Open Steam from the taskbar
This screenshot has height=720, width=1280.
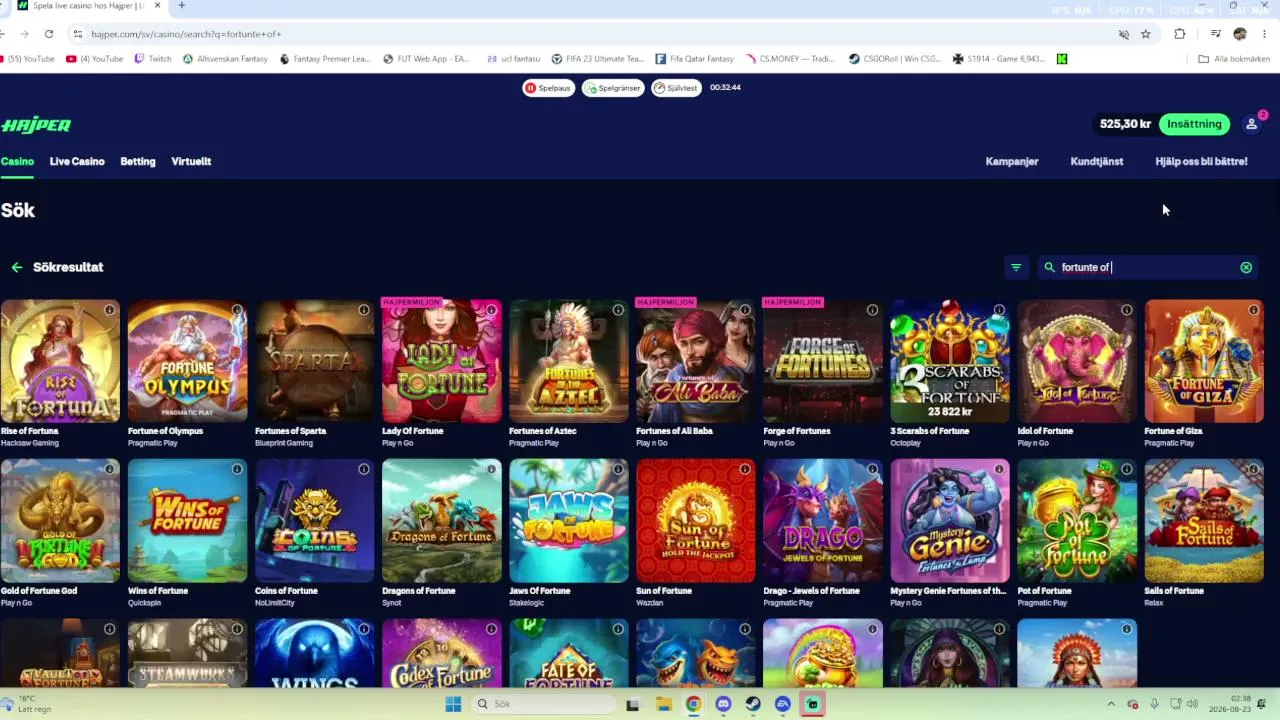point(753,704)
